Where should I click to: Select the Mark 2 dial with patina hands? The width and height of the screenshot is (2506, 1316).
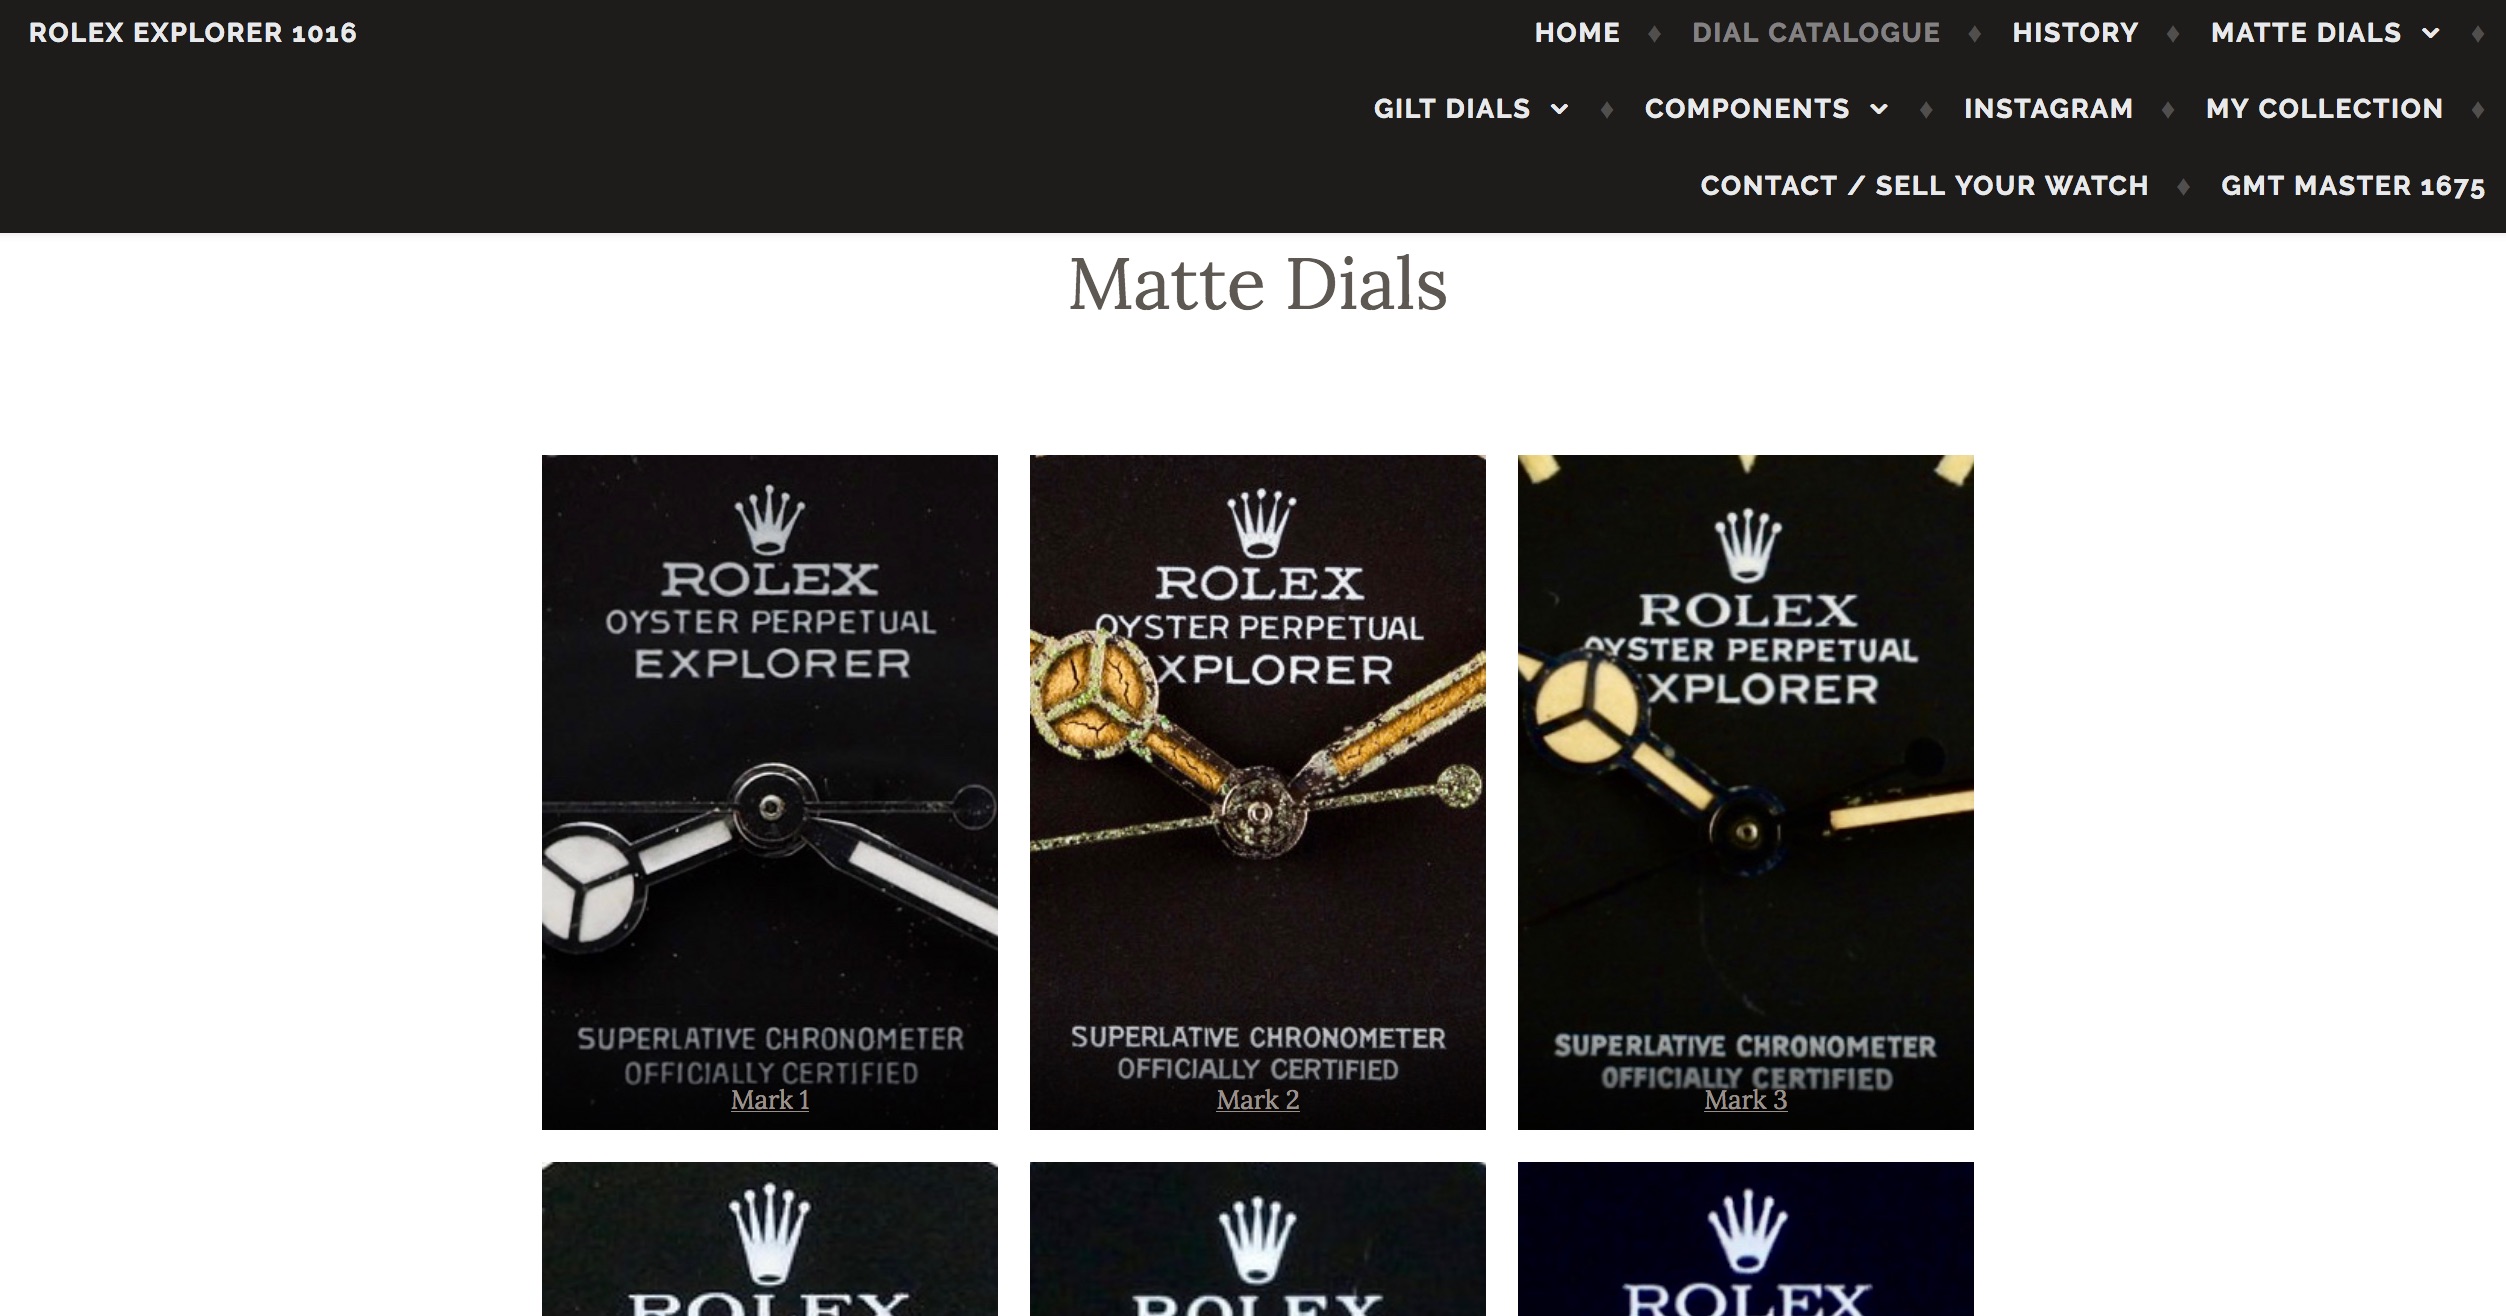coord(1258,792)
